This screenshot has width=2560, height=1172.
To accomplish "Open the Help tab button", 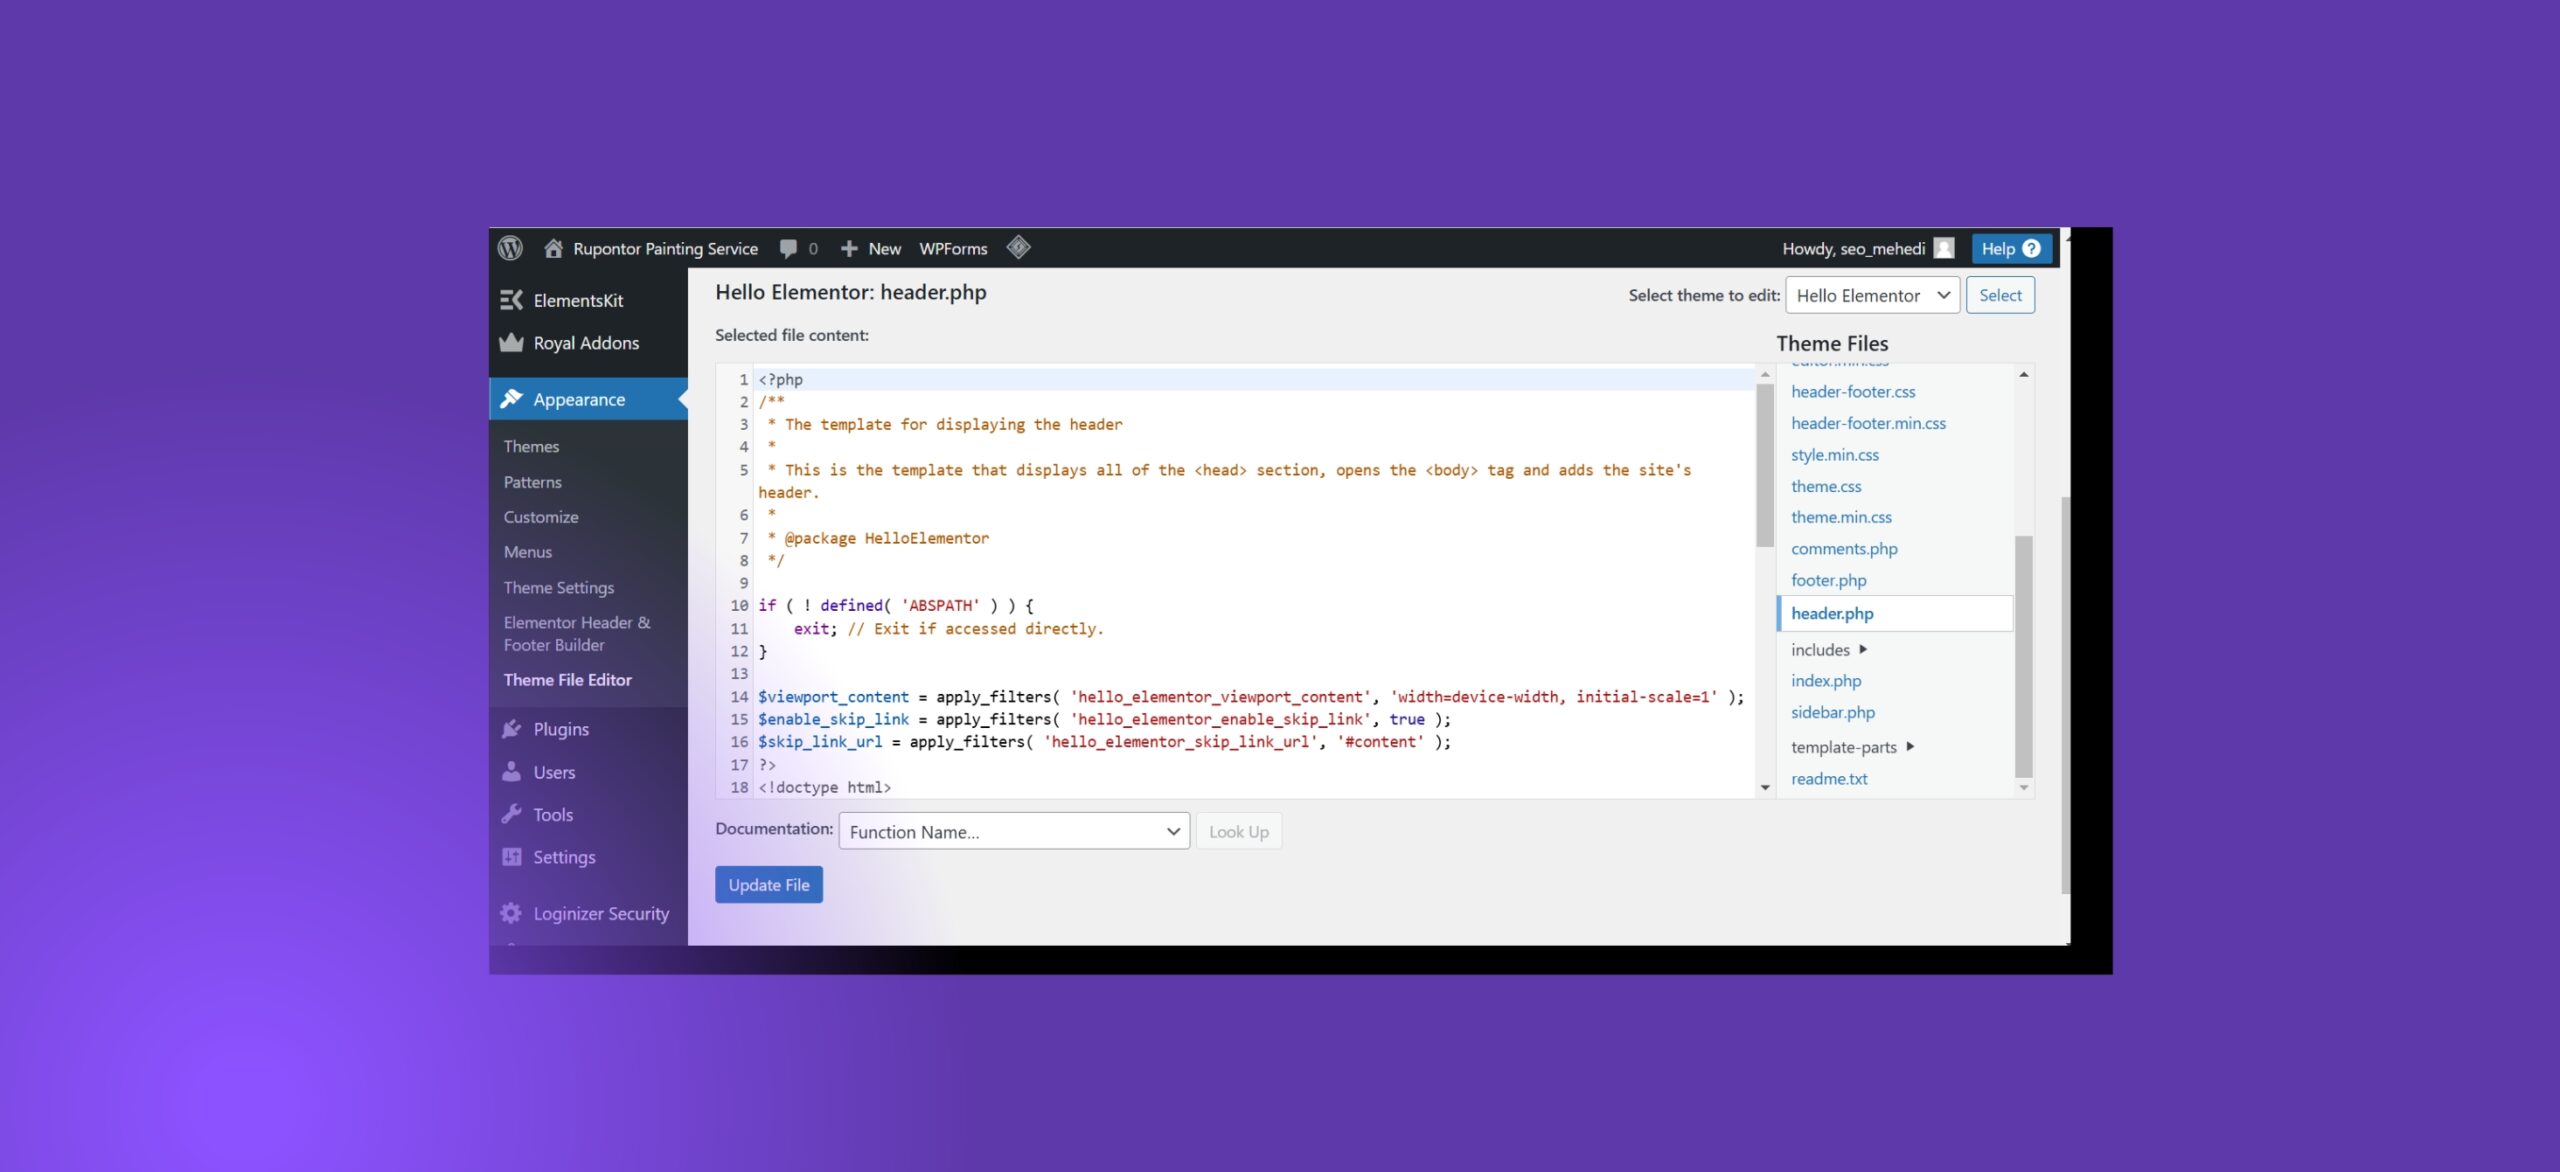I will (2011, 249).
